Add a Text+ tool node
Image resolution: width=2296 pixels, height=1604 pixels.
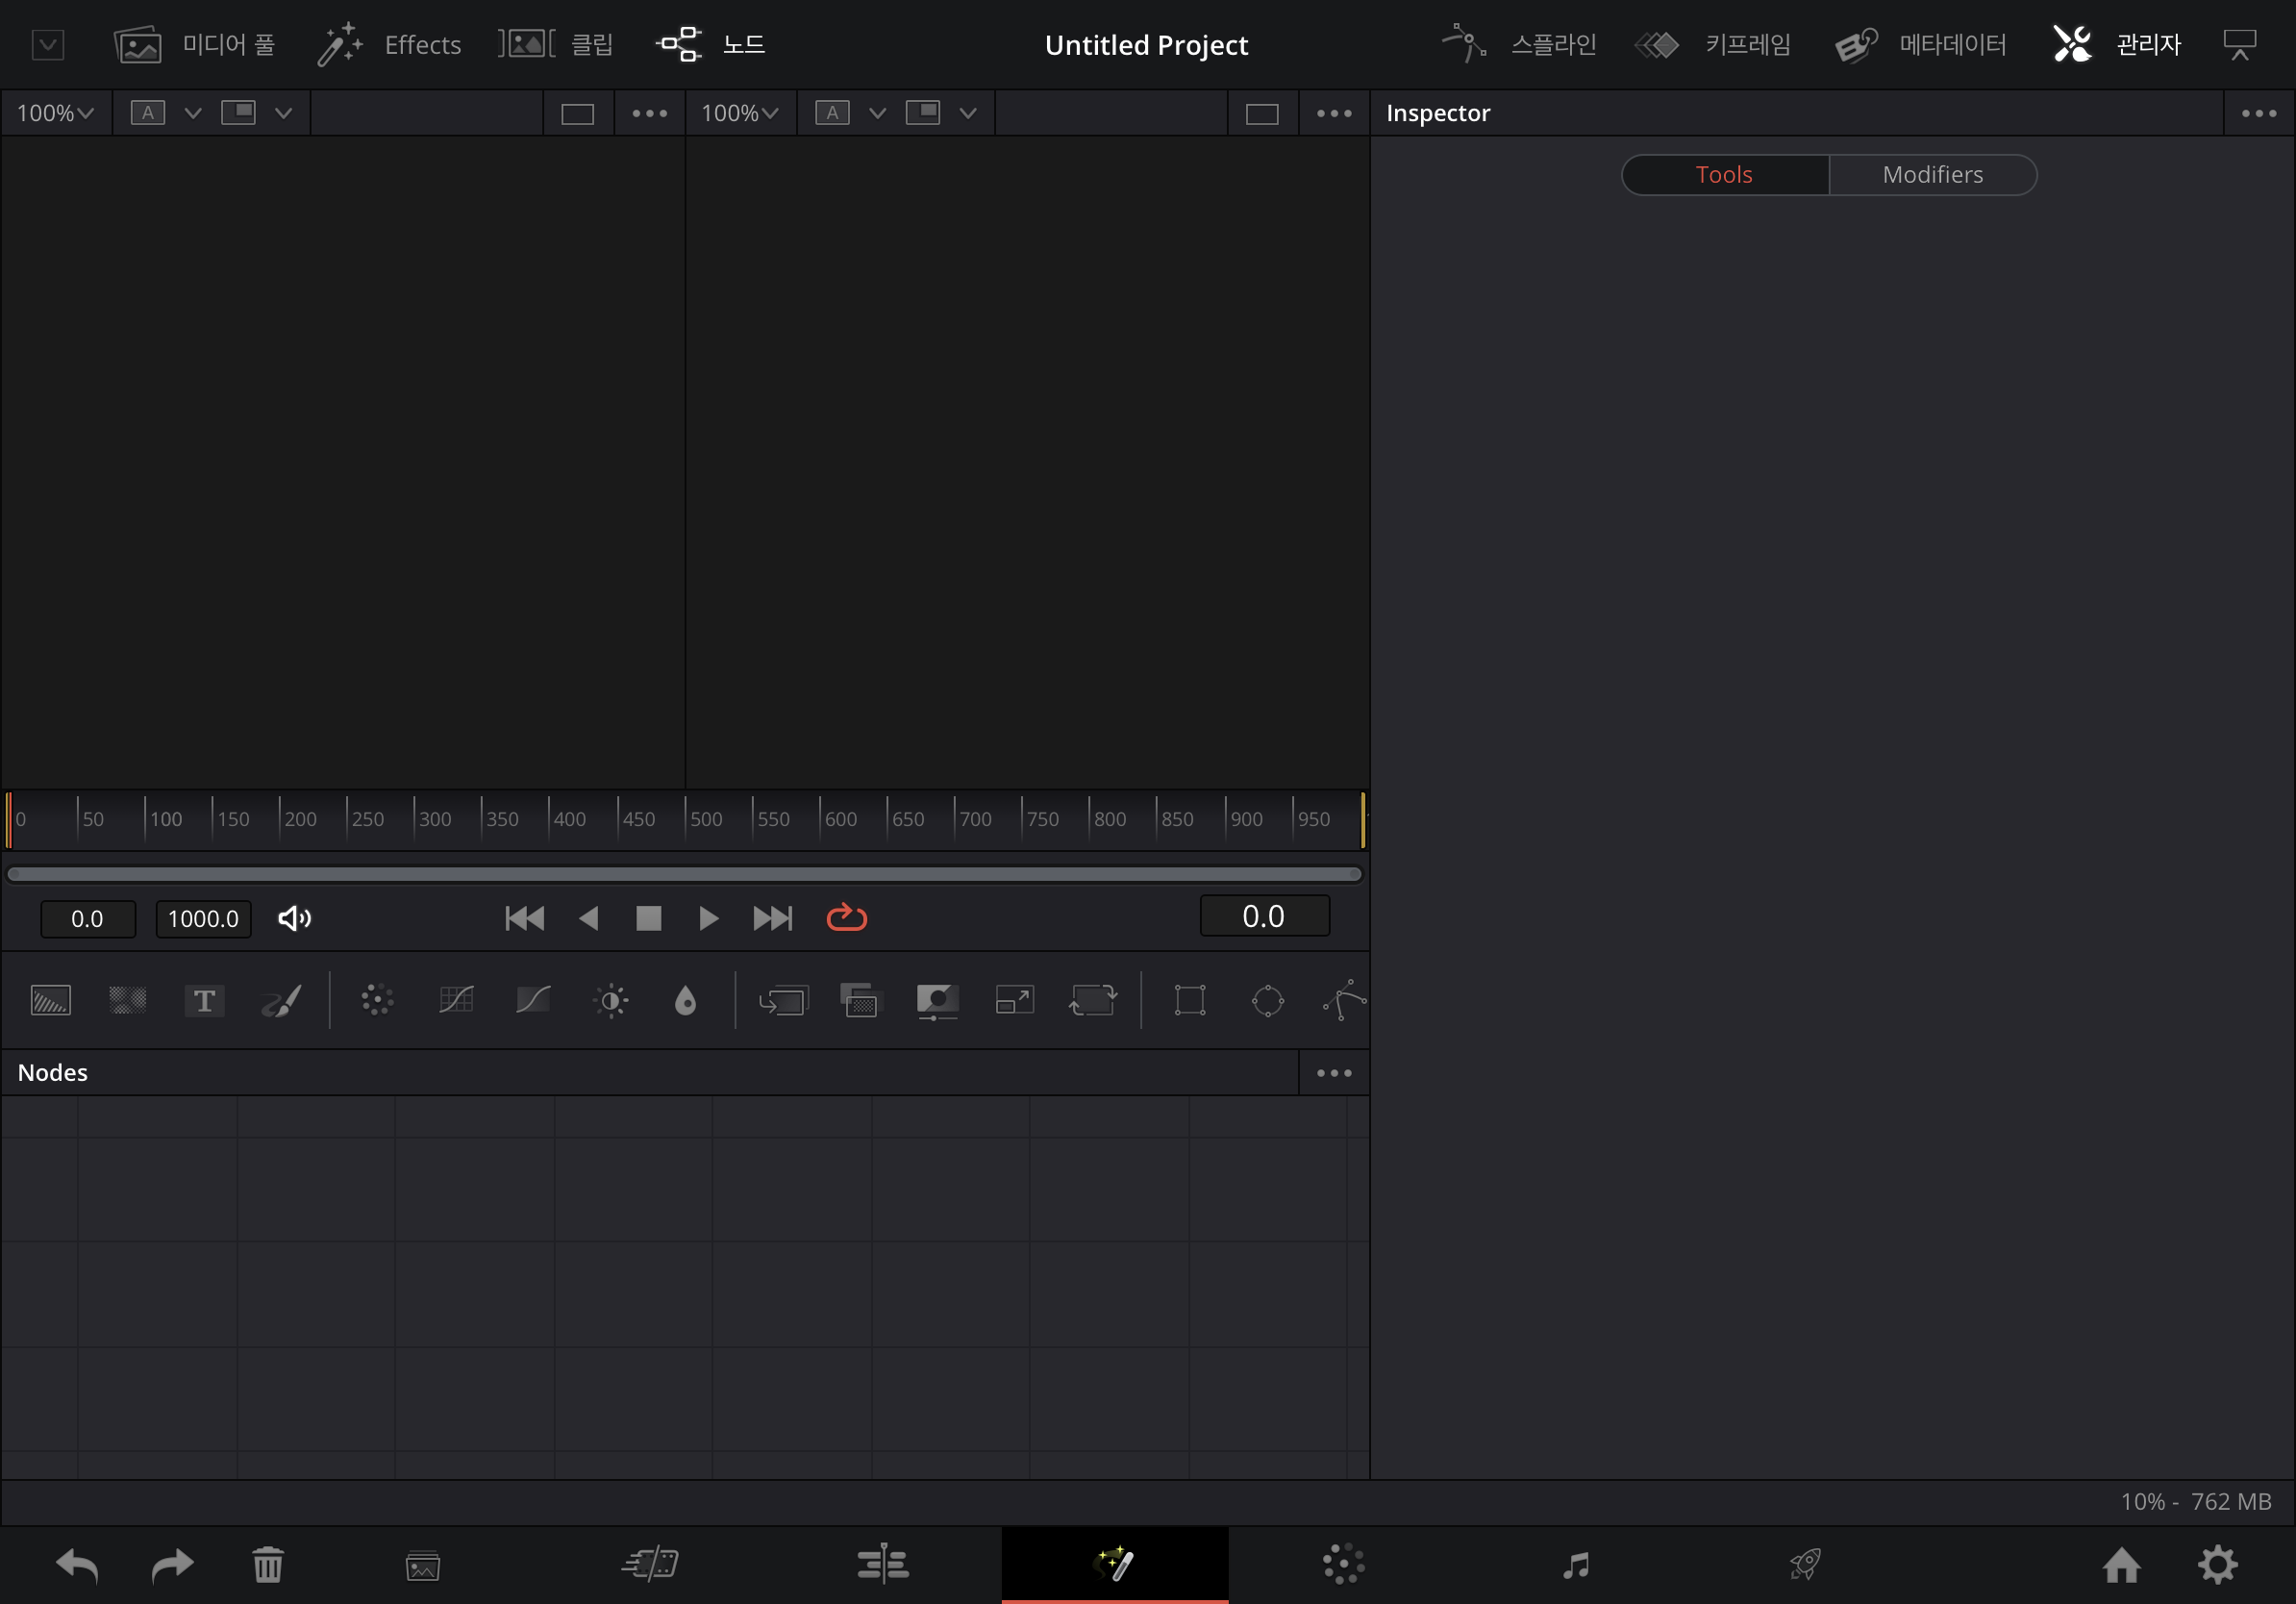(204, 1000)
